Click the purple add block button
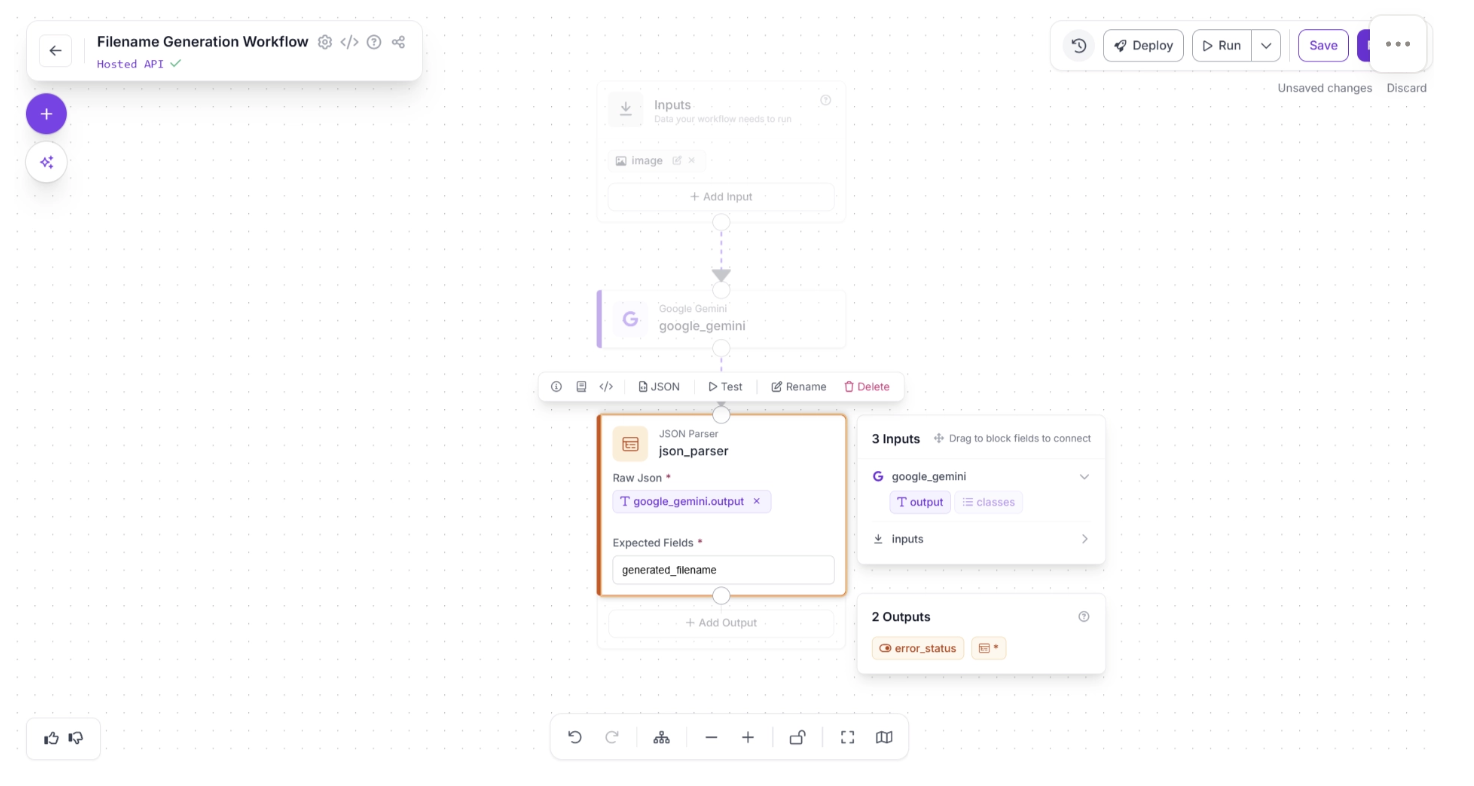 click(x=46, y=114)
